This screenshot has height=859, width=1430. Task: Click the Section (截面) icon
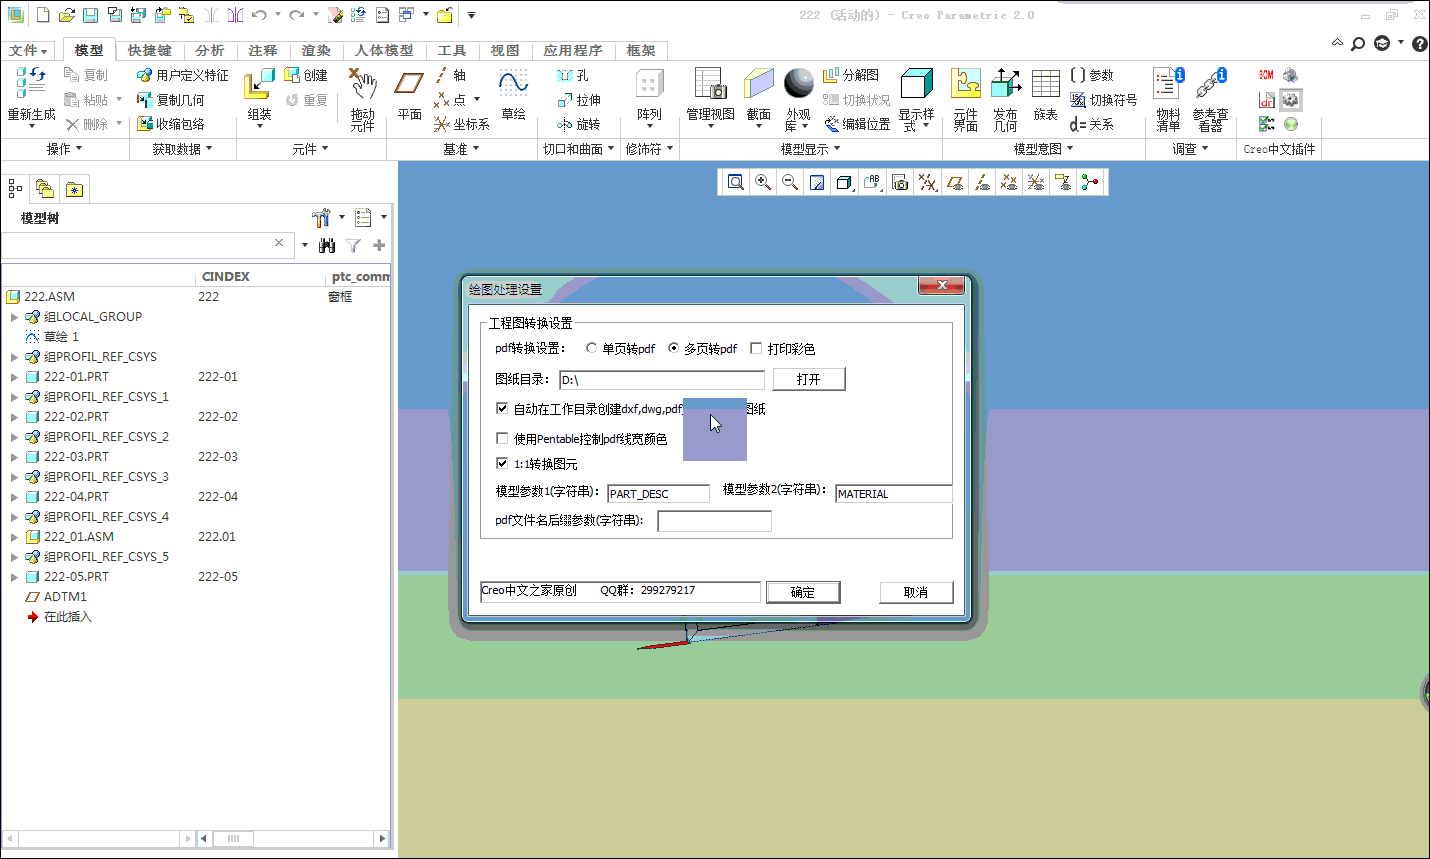coord(759,85)
